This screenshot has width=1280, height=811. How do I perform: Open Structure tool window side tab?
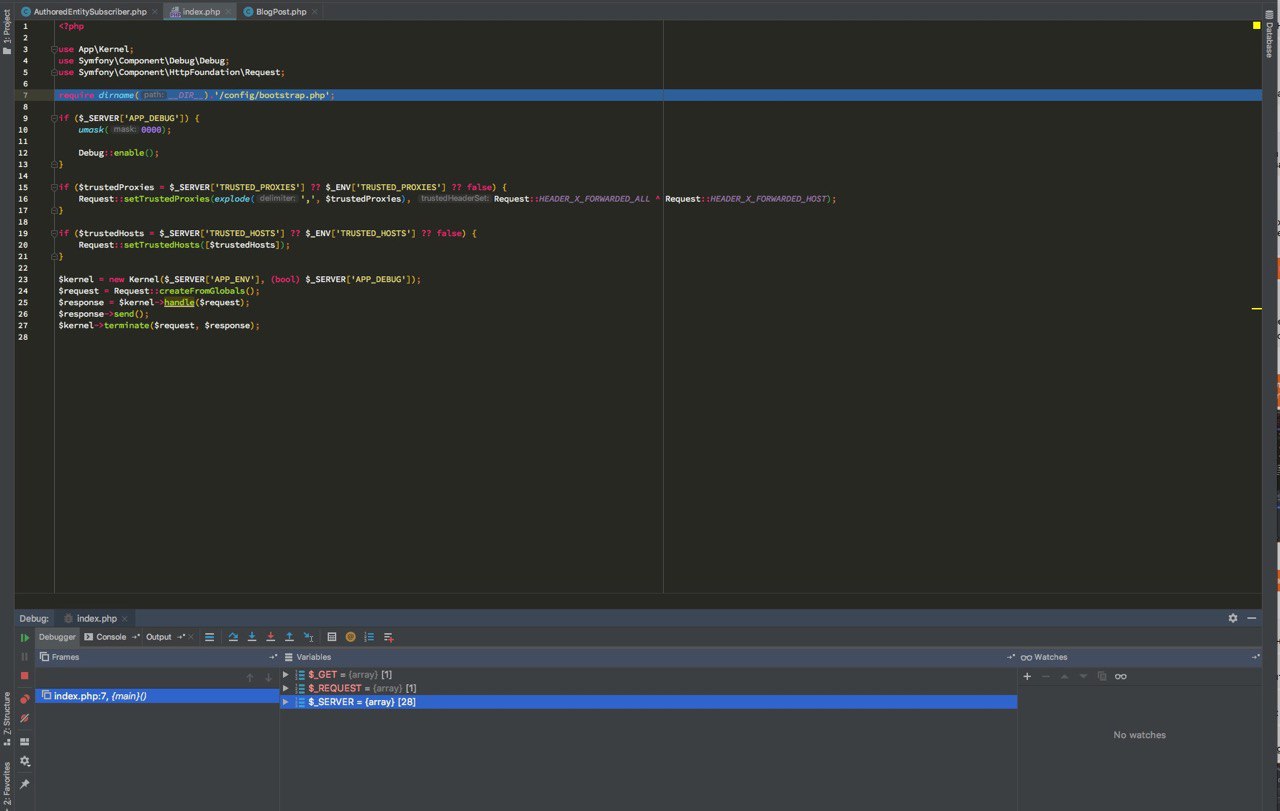[x=7, y=720]
